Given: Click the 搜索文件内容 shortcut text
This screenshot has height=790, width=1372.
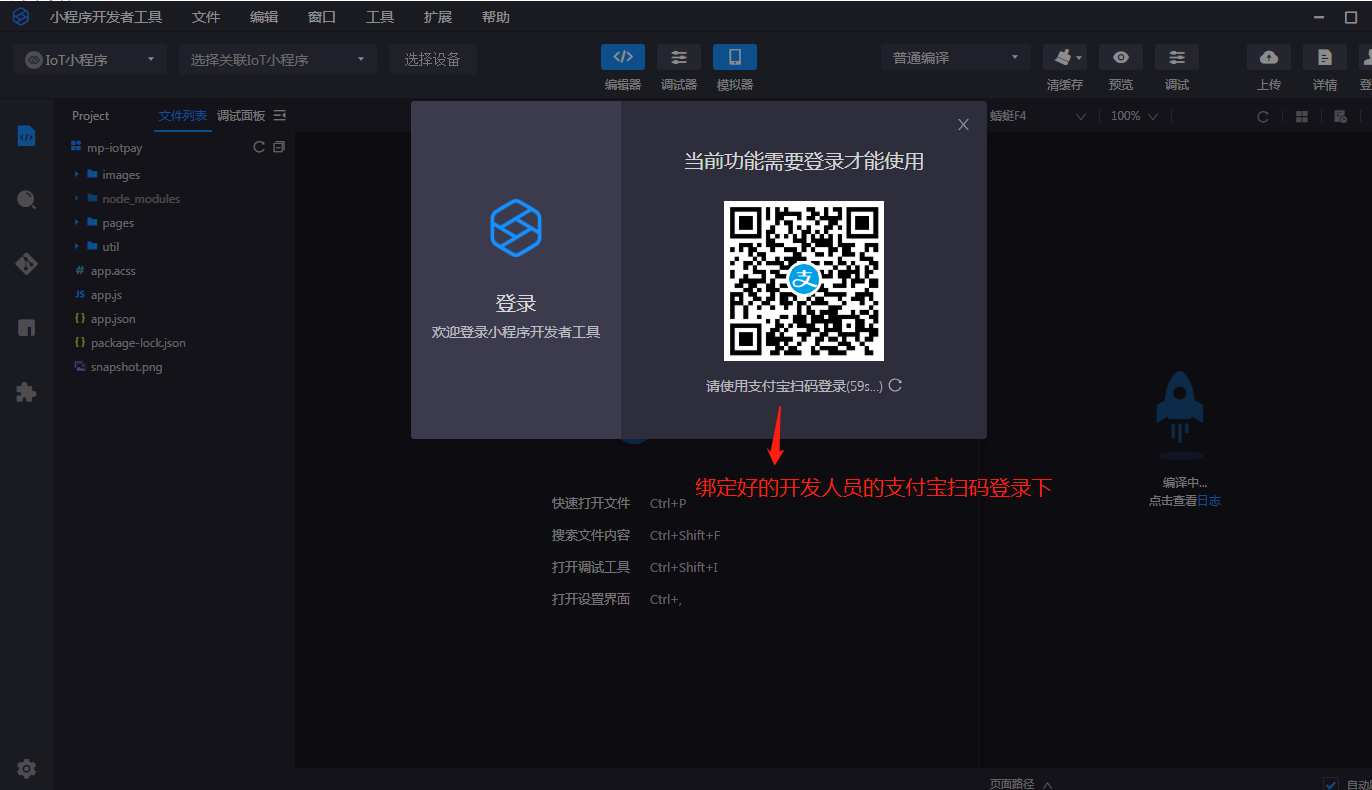Looking at the screenshot, I should [591, 535].
